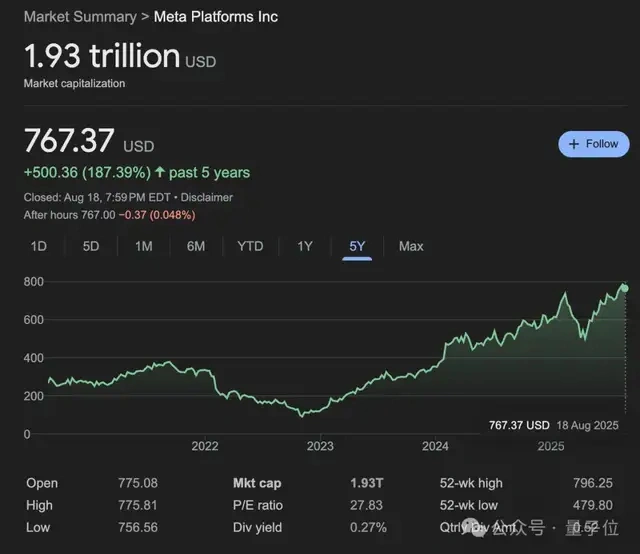This screenshot has height=554, width=640.
Task: Click the Open value 775.08
Action: pos(138,483)
